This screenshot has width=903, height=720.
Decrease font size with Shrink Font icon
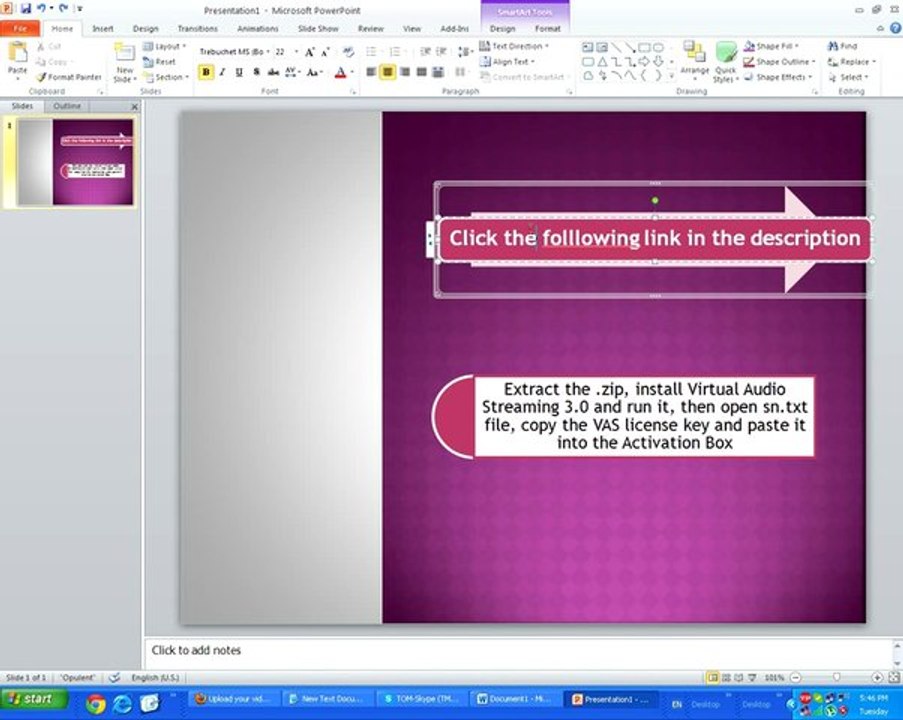[x=325, y=52]
